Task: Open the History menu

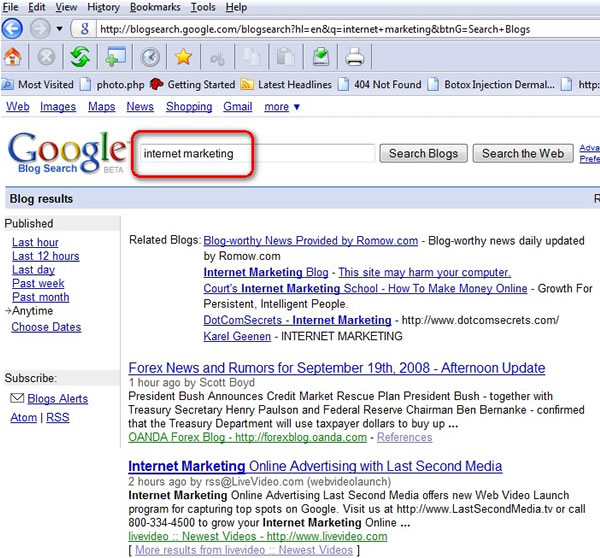Action: 103,7
